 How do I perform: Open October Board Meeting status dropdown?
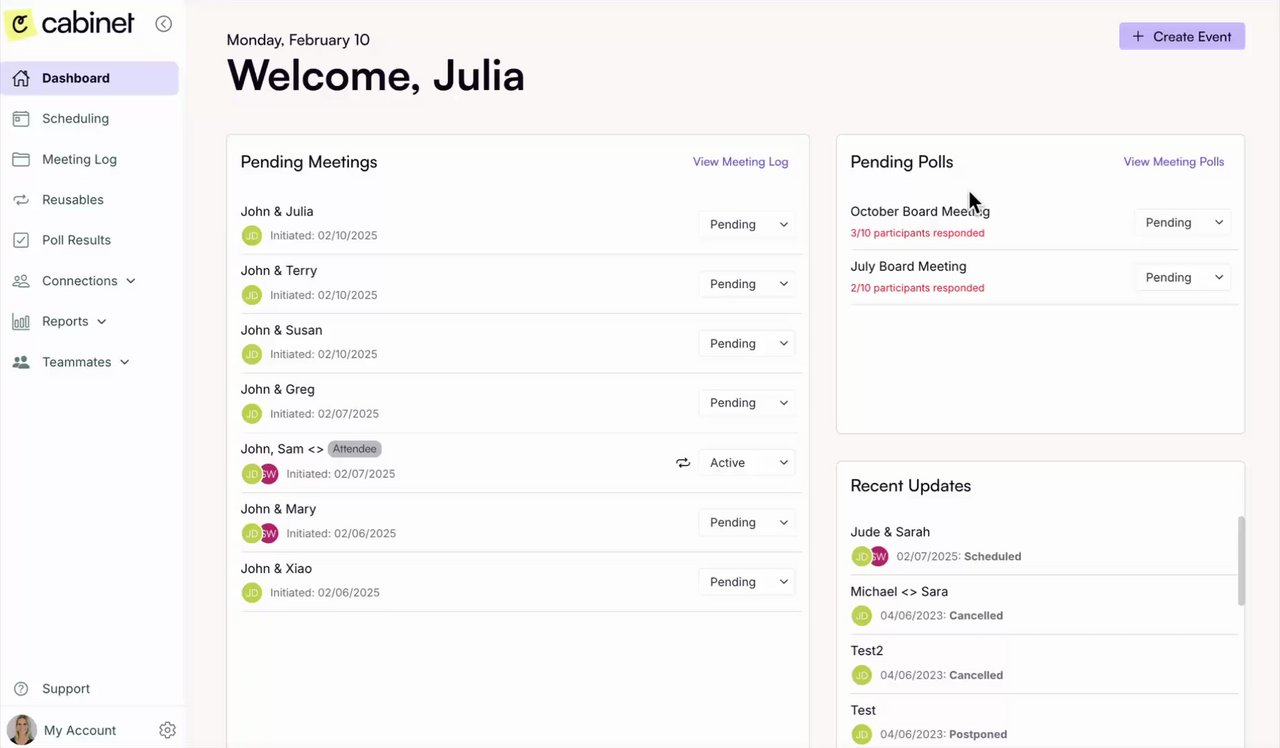tap(1183, 223)
